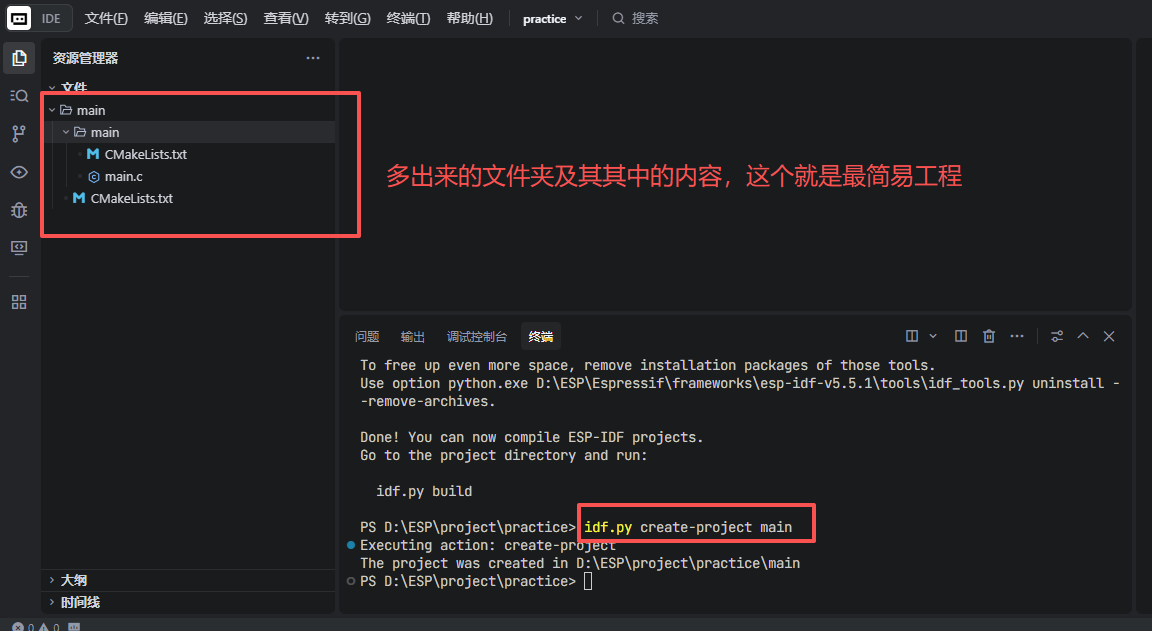
Task: Open the 文件(F) menu
Action: click(x=106, y=18)
